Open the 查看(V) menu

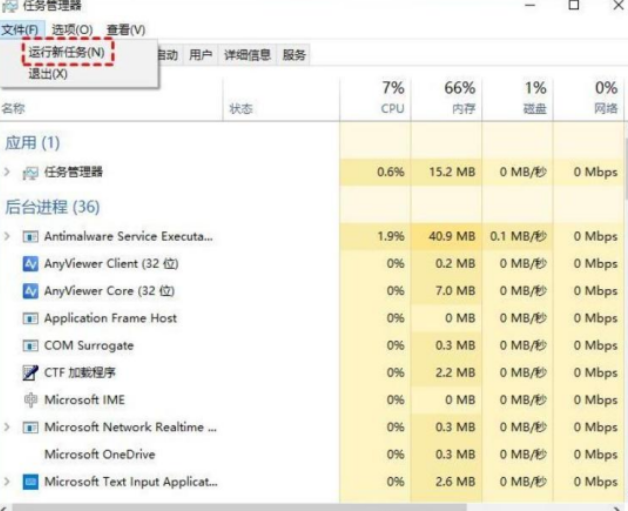point(125,30)
